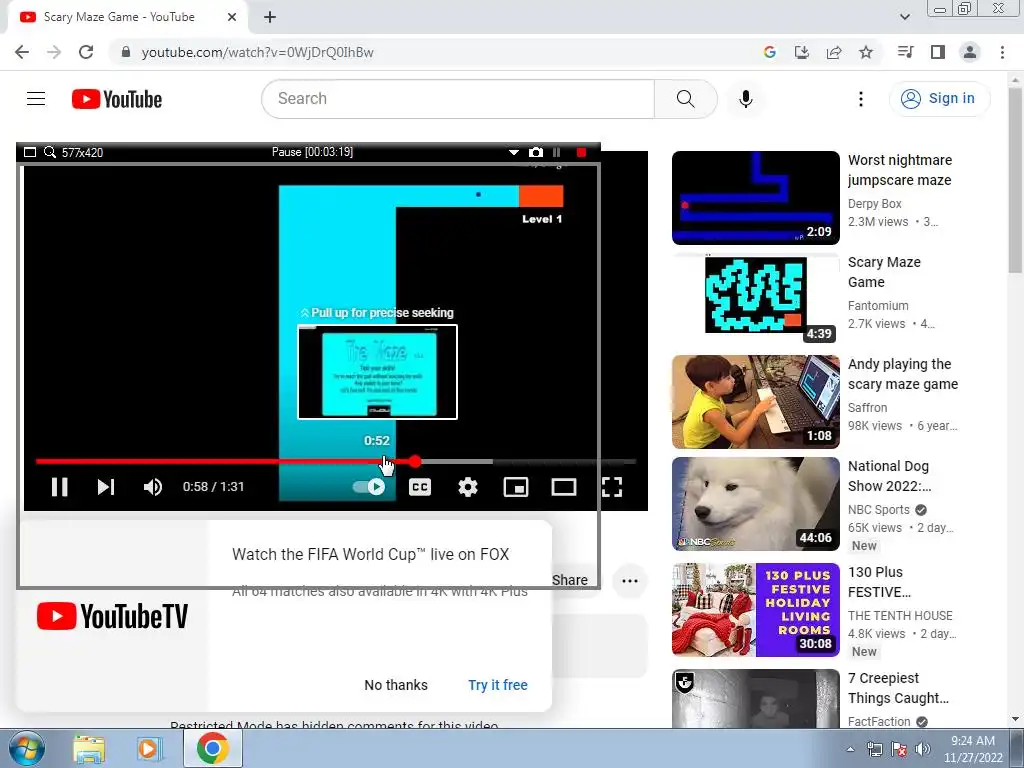The height and width of the screenshot is (768, 1024).
Task: Turn on closed captions
Action: pos(420,487)
